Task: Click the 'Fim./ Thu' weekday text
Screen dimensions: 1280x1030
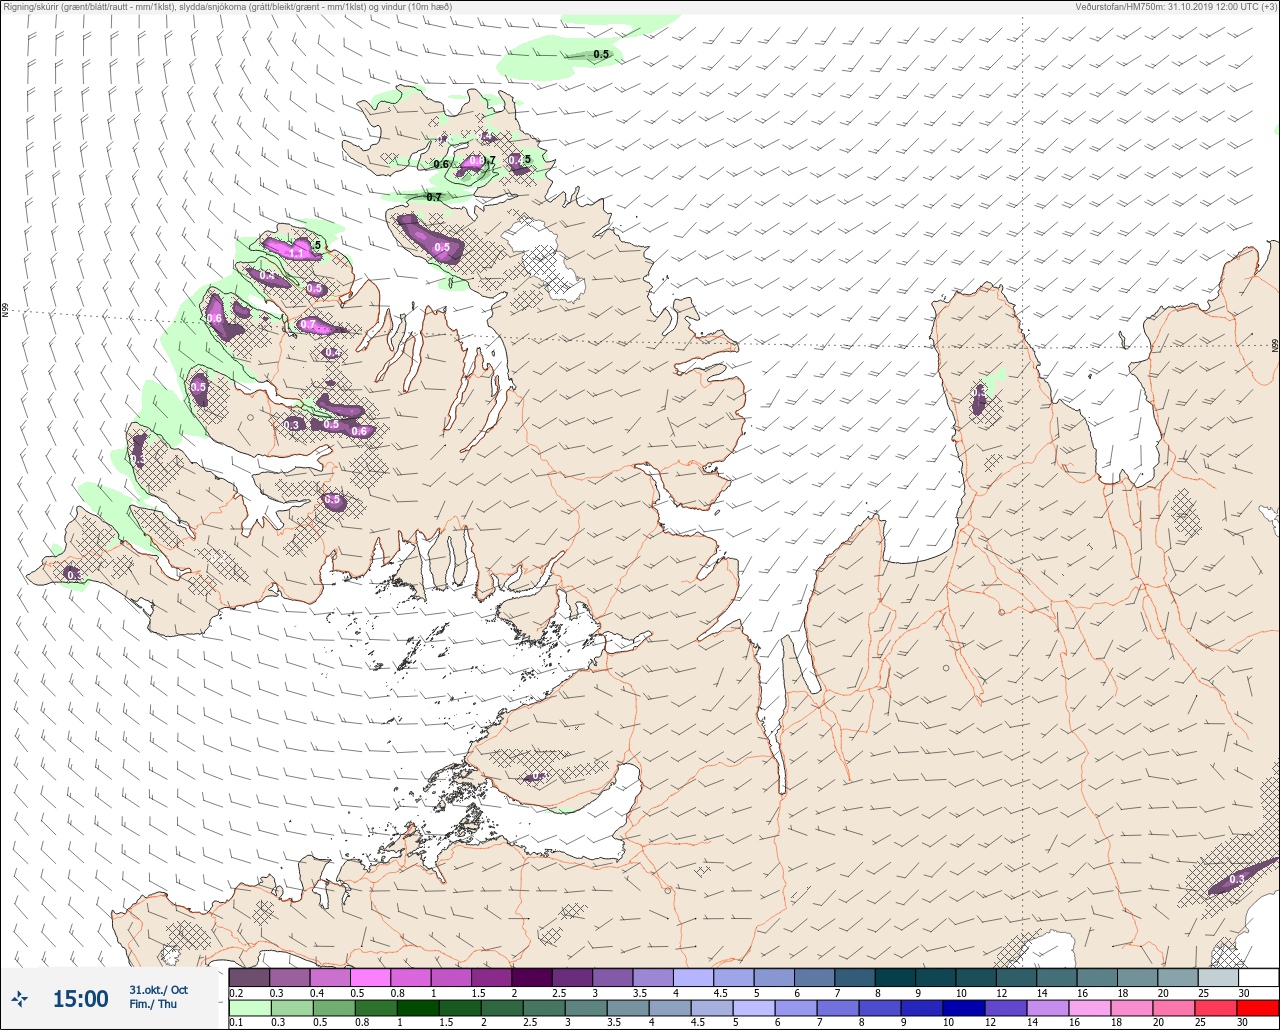Action: coord(153,1005)
